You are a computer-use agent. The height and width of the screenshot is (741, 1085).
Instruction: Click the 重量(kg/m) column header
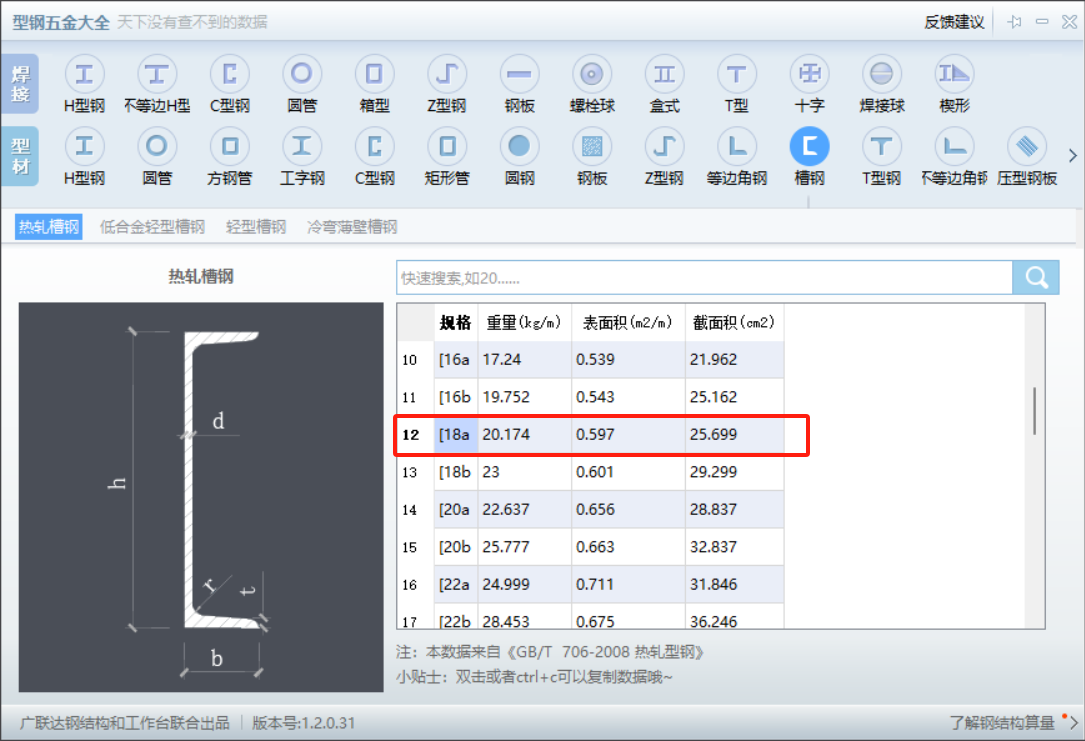524,322
